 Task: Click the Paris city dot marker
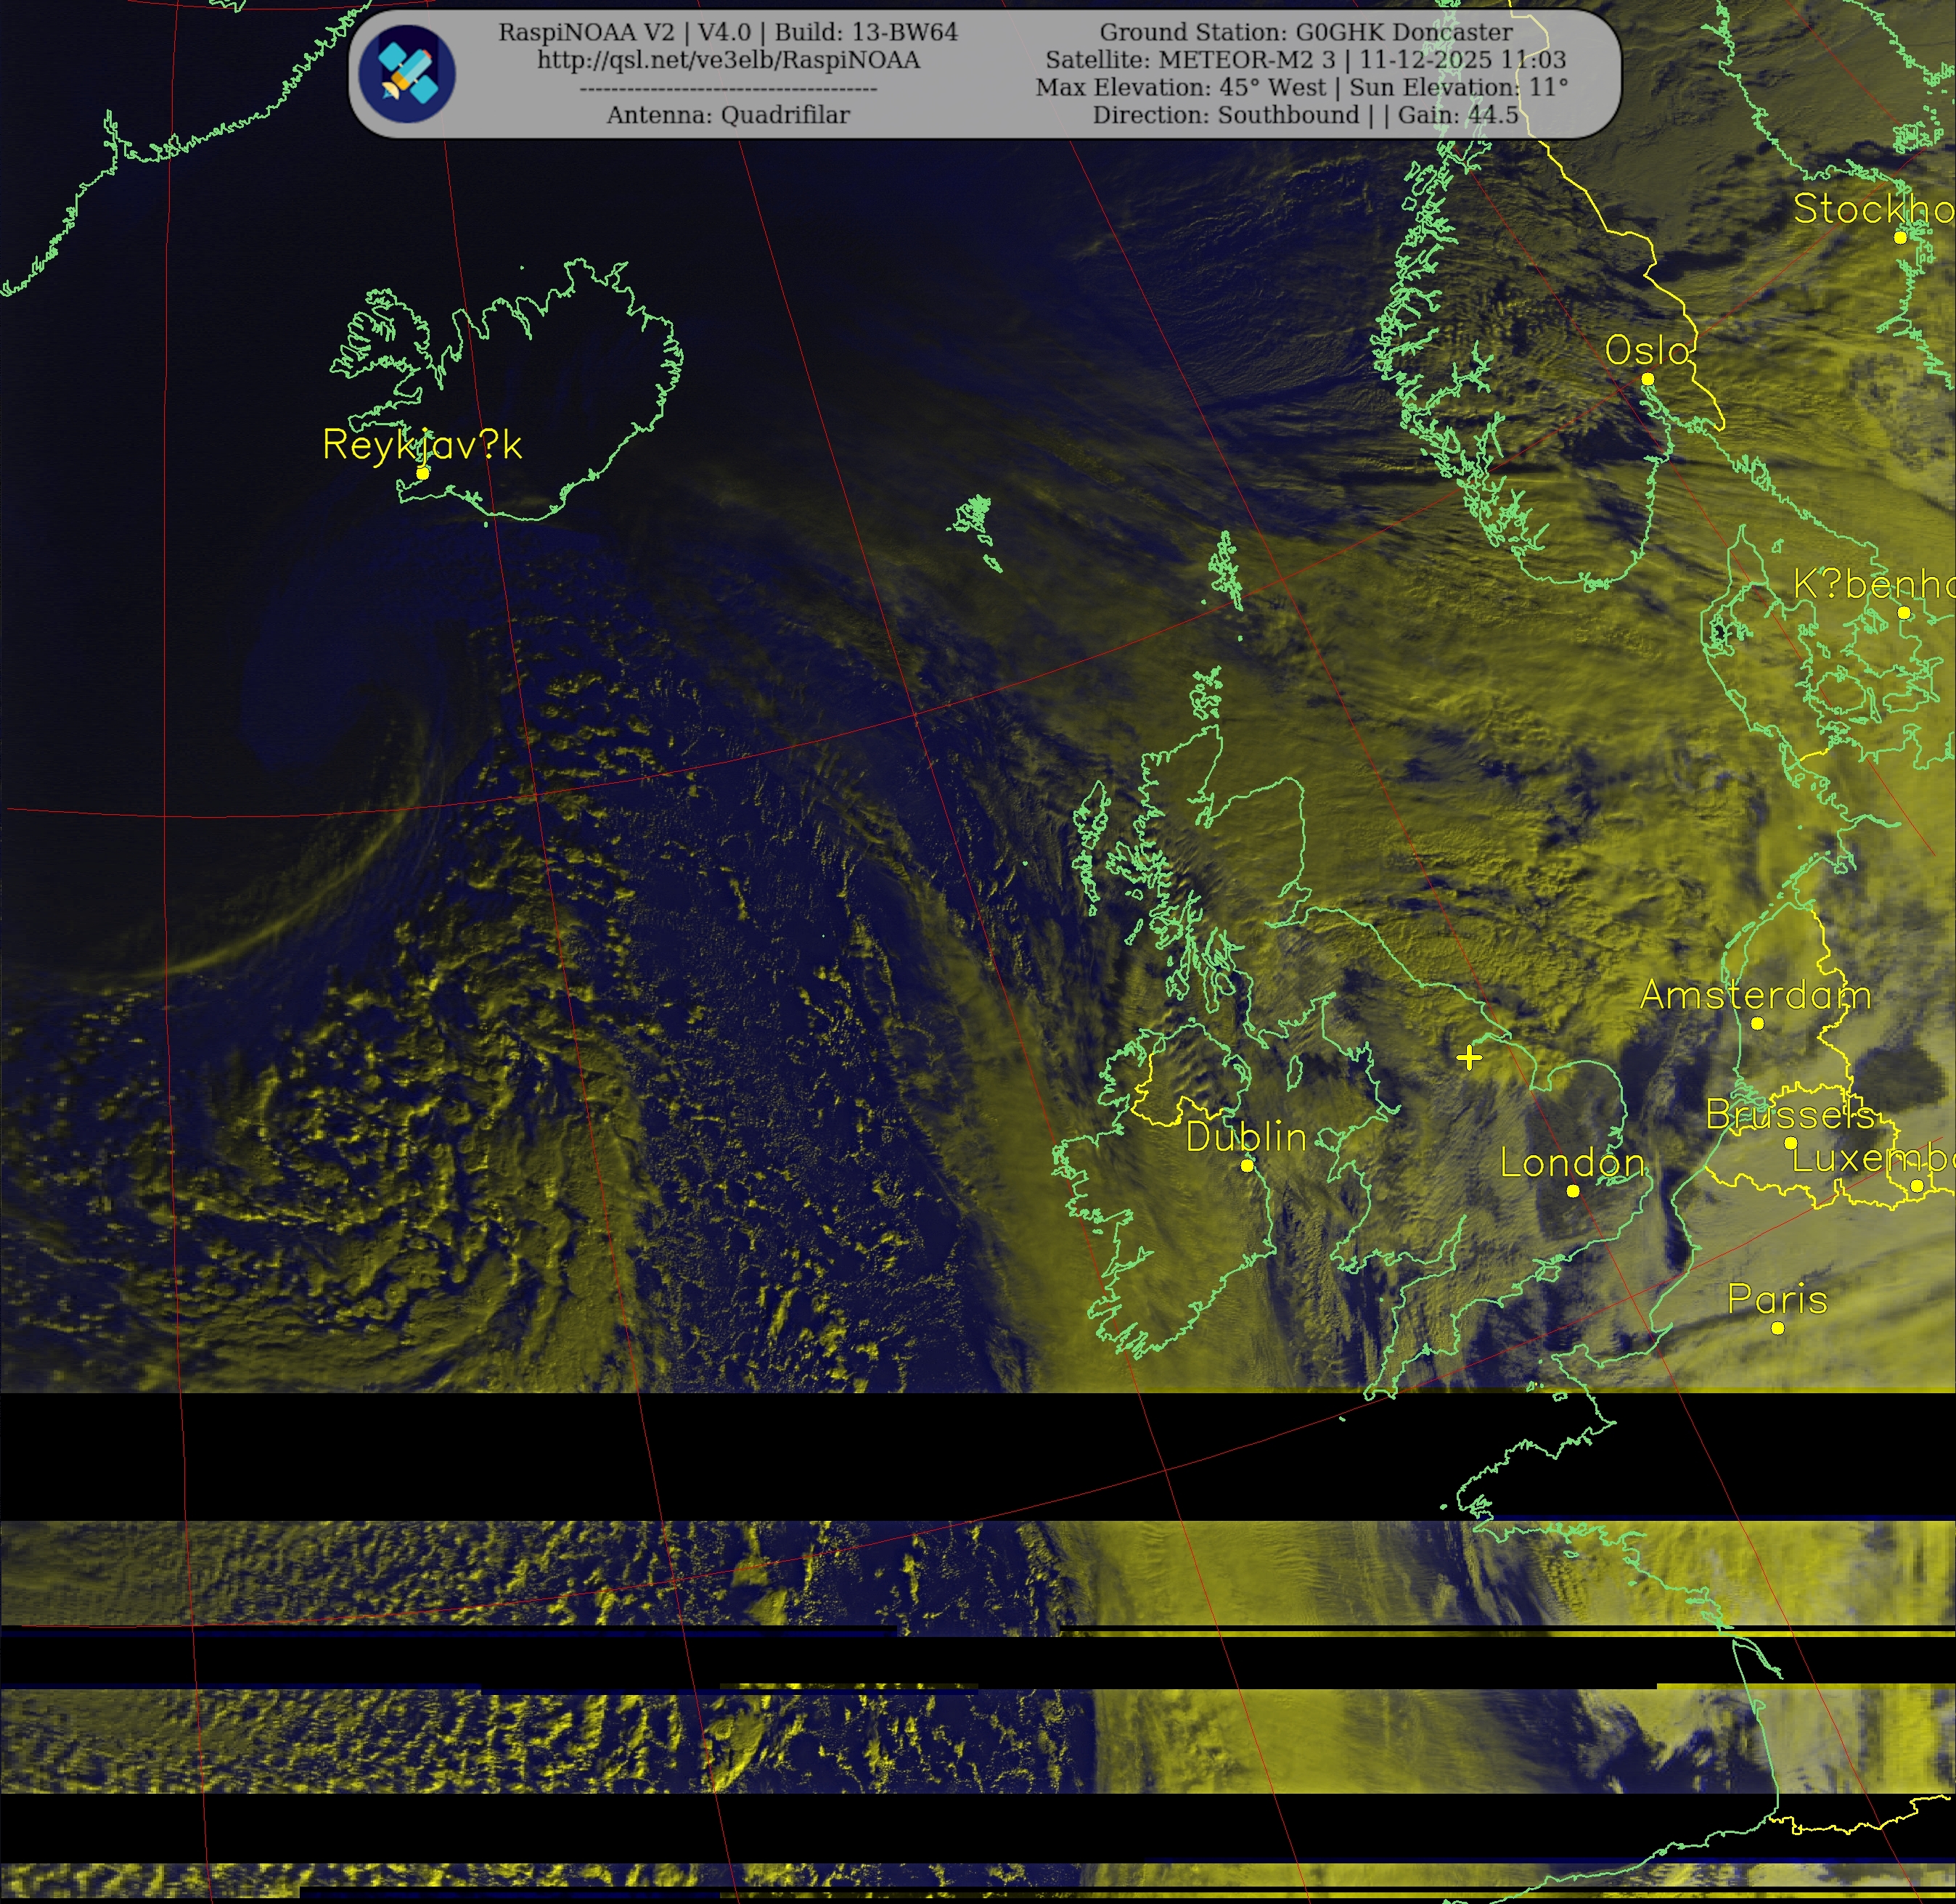pos(1777,1328)
